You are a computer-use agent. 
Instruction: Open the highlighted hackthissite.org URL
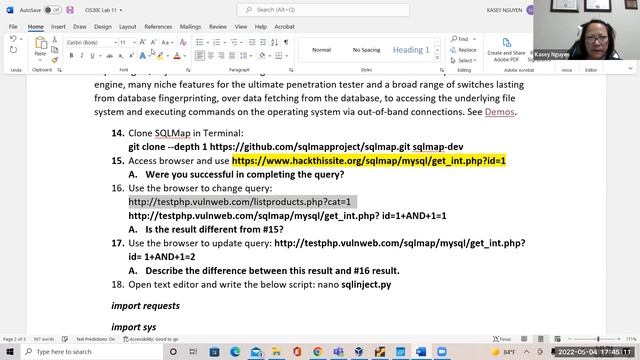click(x=369, y=160)
